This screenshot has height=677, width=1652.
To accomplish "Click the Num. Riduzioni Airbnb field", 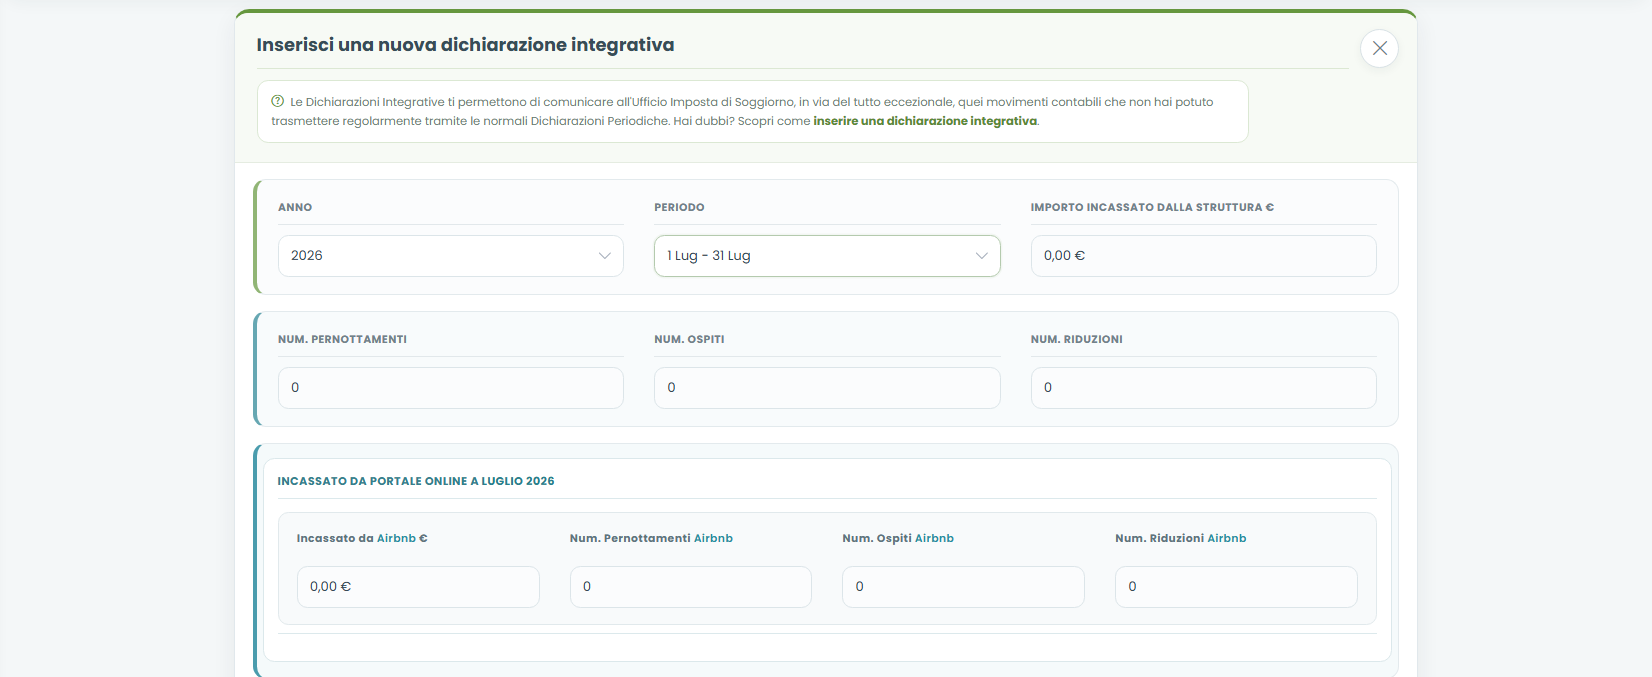I will point(1236,587).
